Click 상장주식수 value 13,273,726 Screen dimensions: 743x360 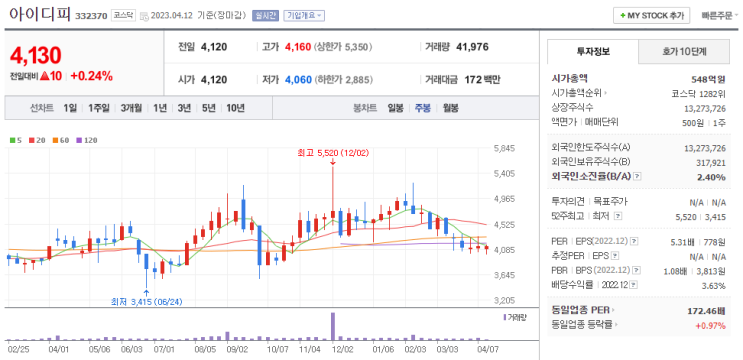pyautogui.click(x=705, y=108)
